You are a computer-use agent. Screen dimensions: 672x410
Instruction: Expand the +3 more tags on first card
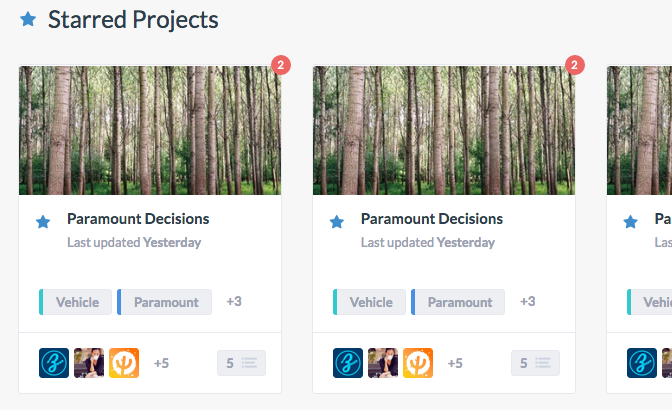[234, 301]
